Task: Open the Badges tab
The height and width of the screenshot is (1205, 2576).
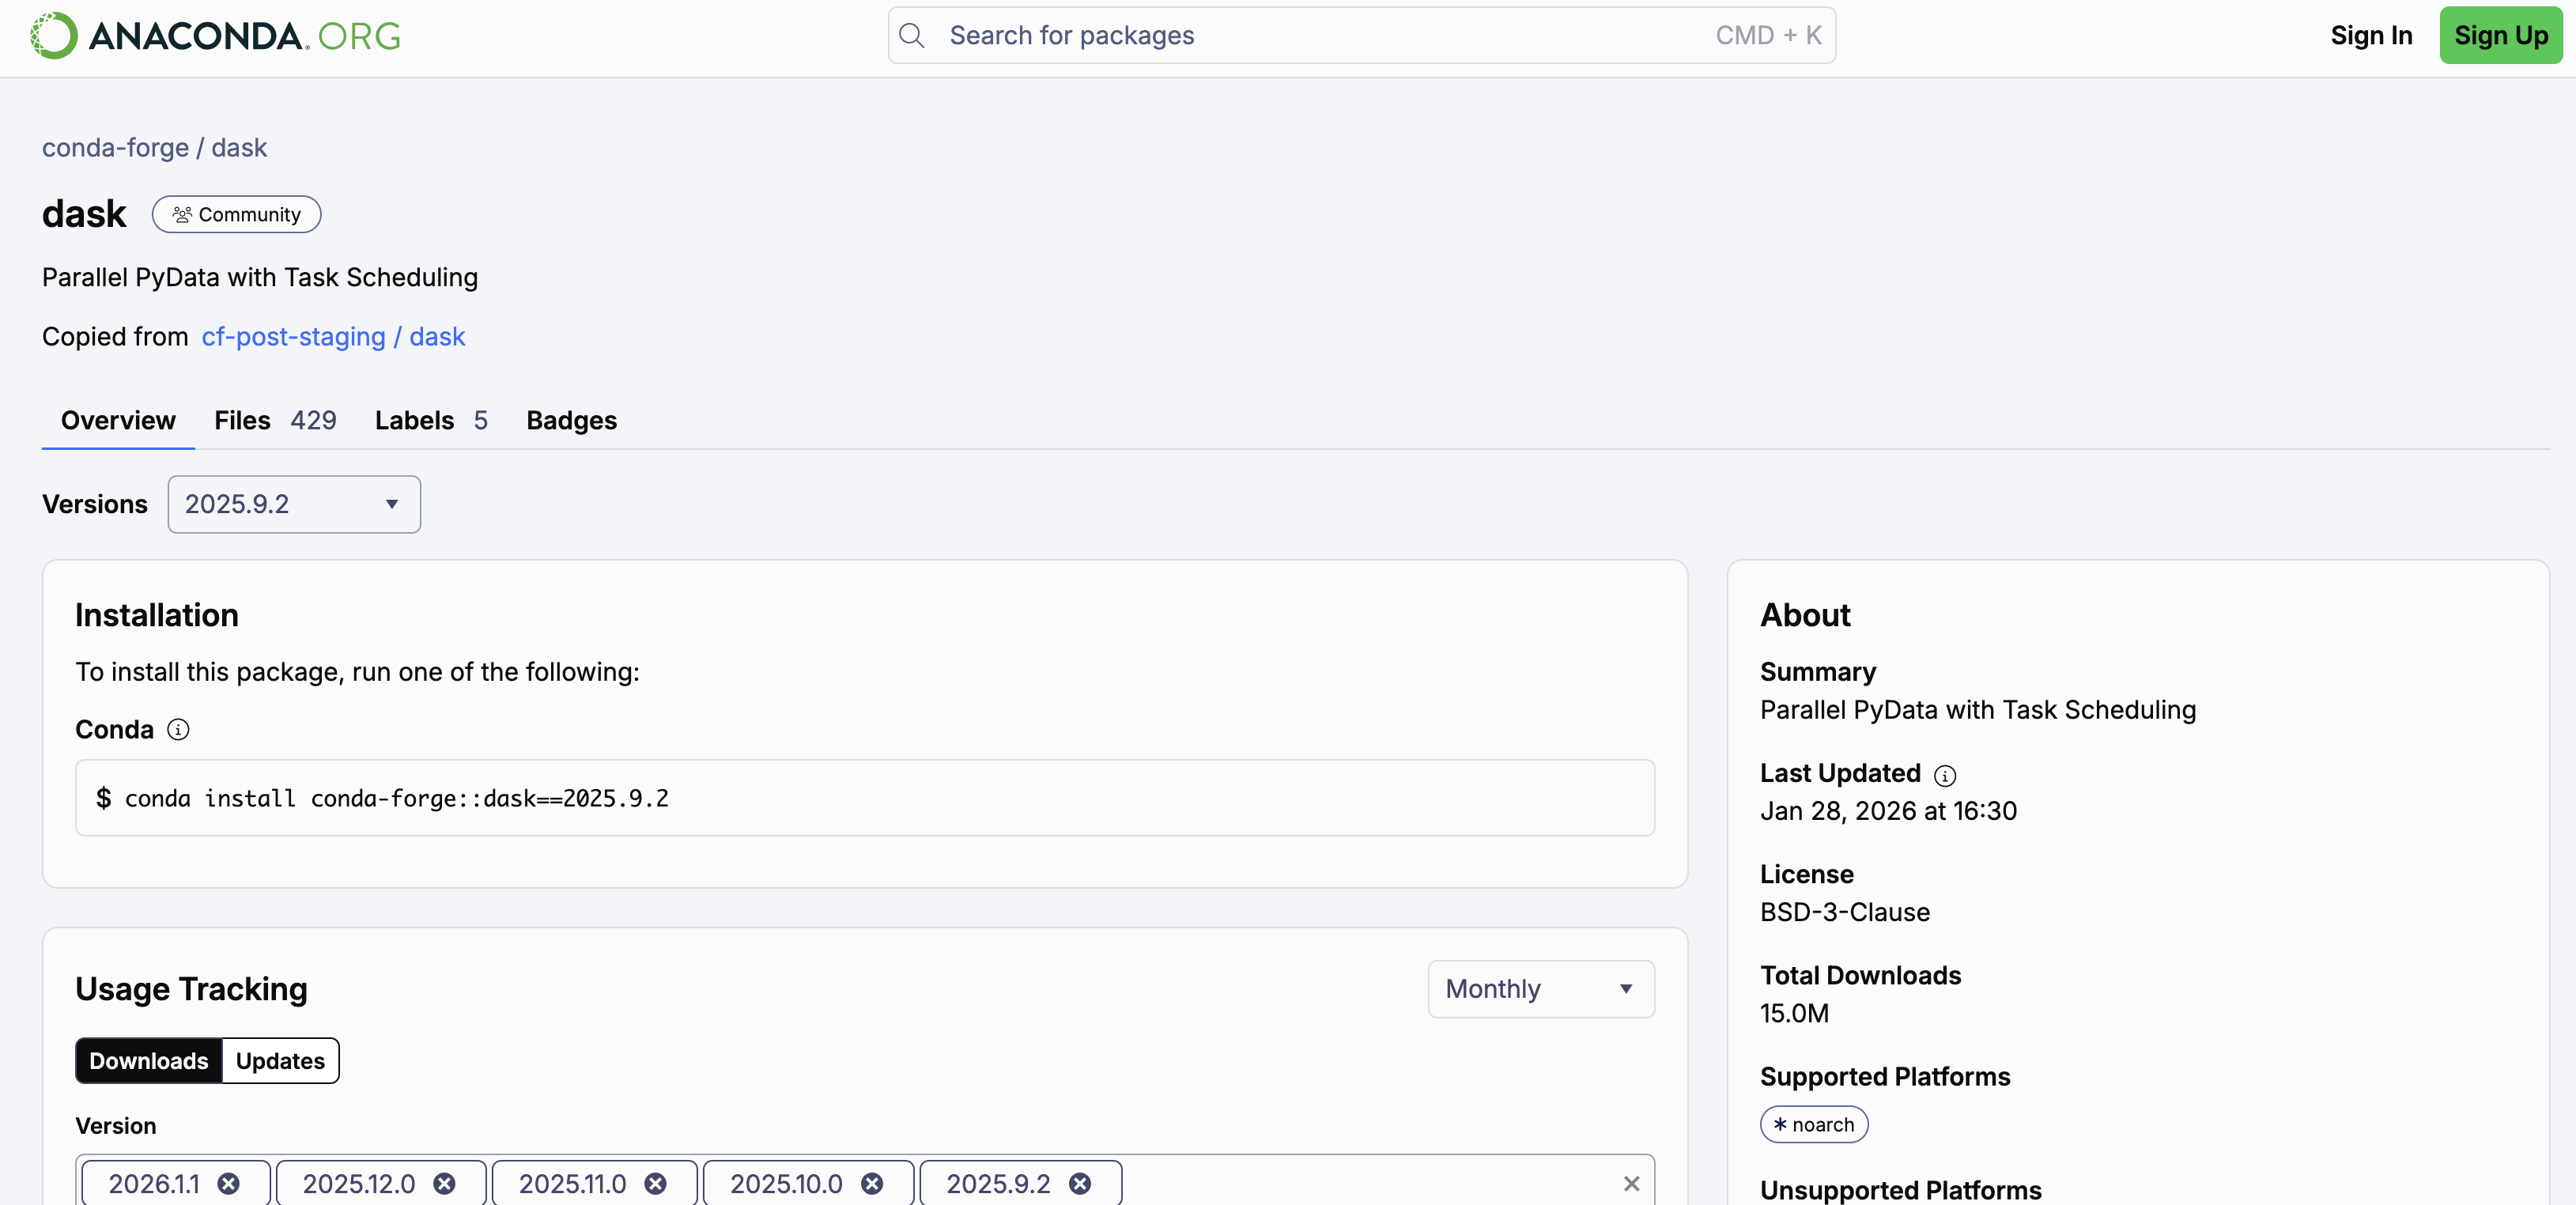Action: click(571, 420)
